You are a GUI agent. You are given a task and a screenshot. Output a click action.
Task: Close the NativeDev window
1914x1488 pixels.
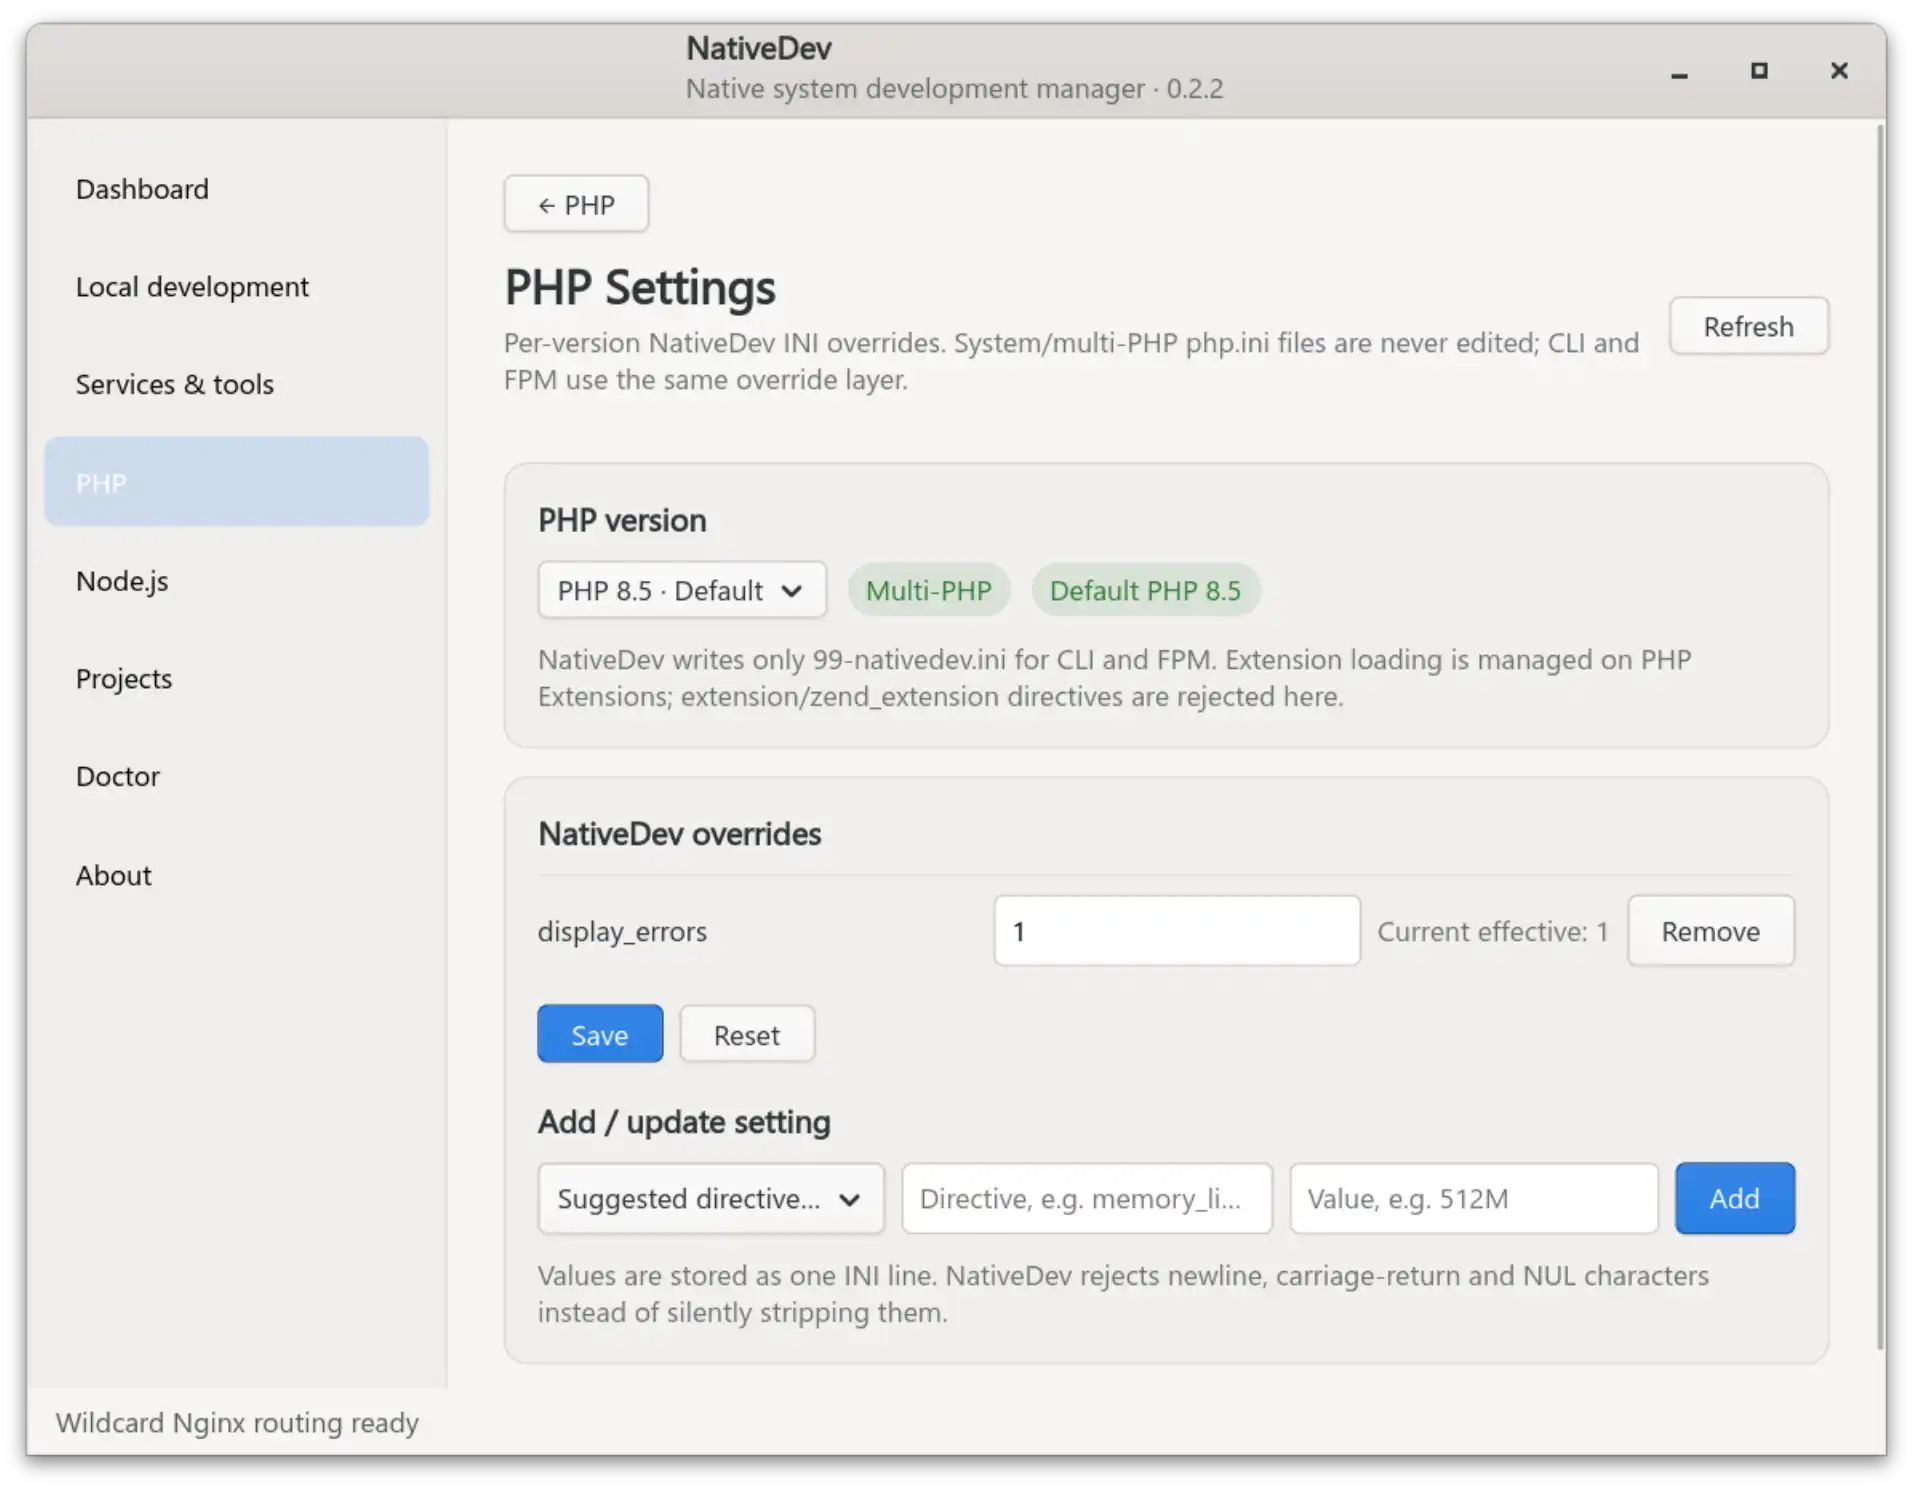pos(1839,71)
